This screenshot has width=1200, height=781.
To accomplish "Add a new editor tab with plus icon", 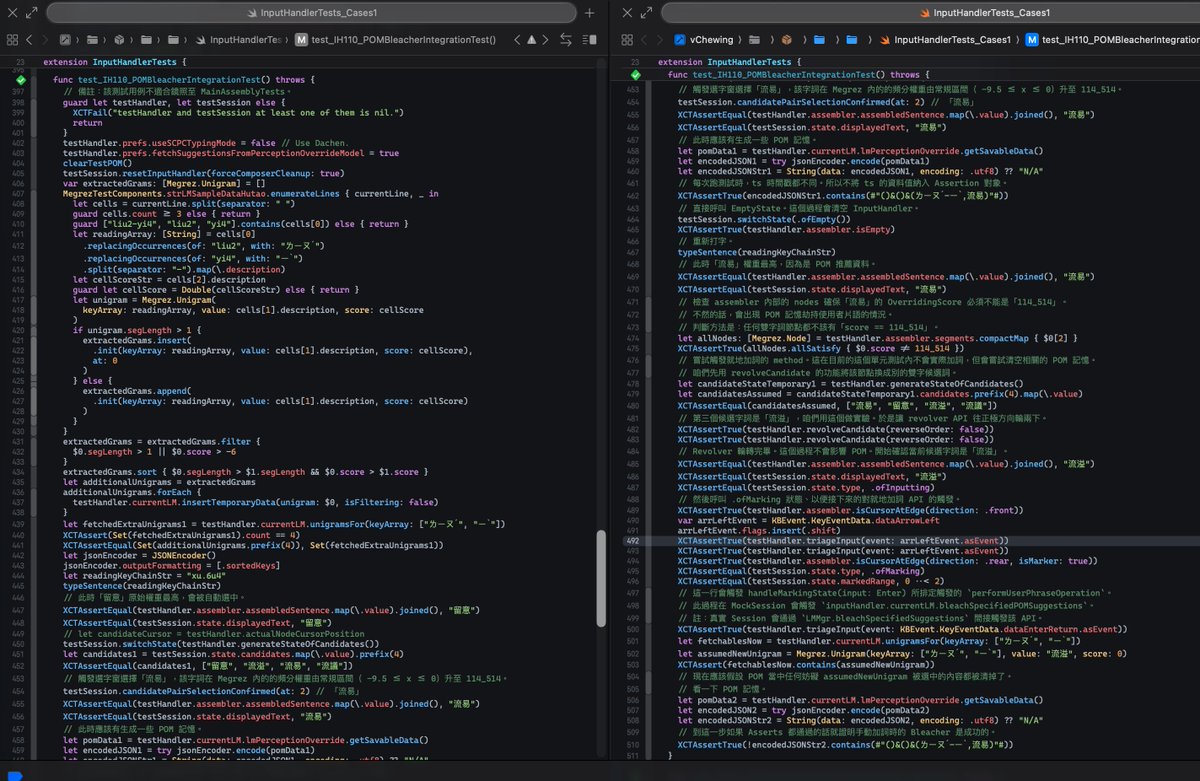I will point(589,13).
